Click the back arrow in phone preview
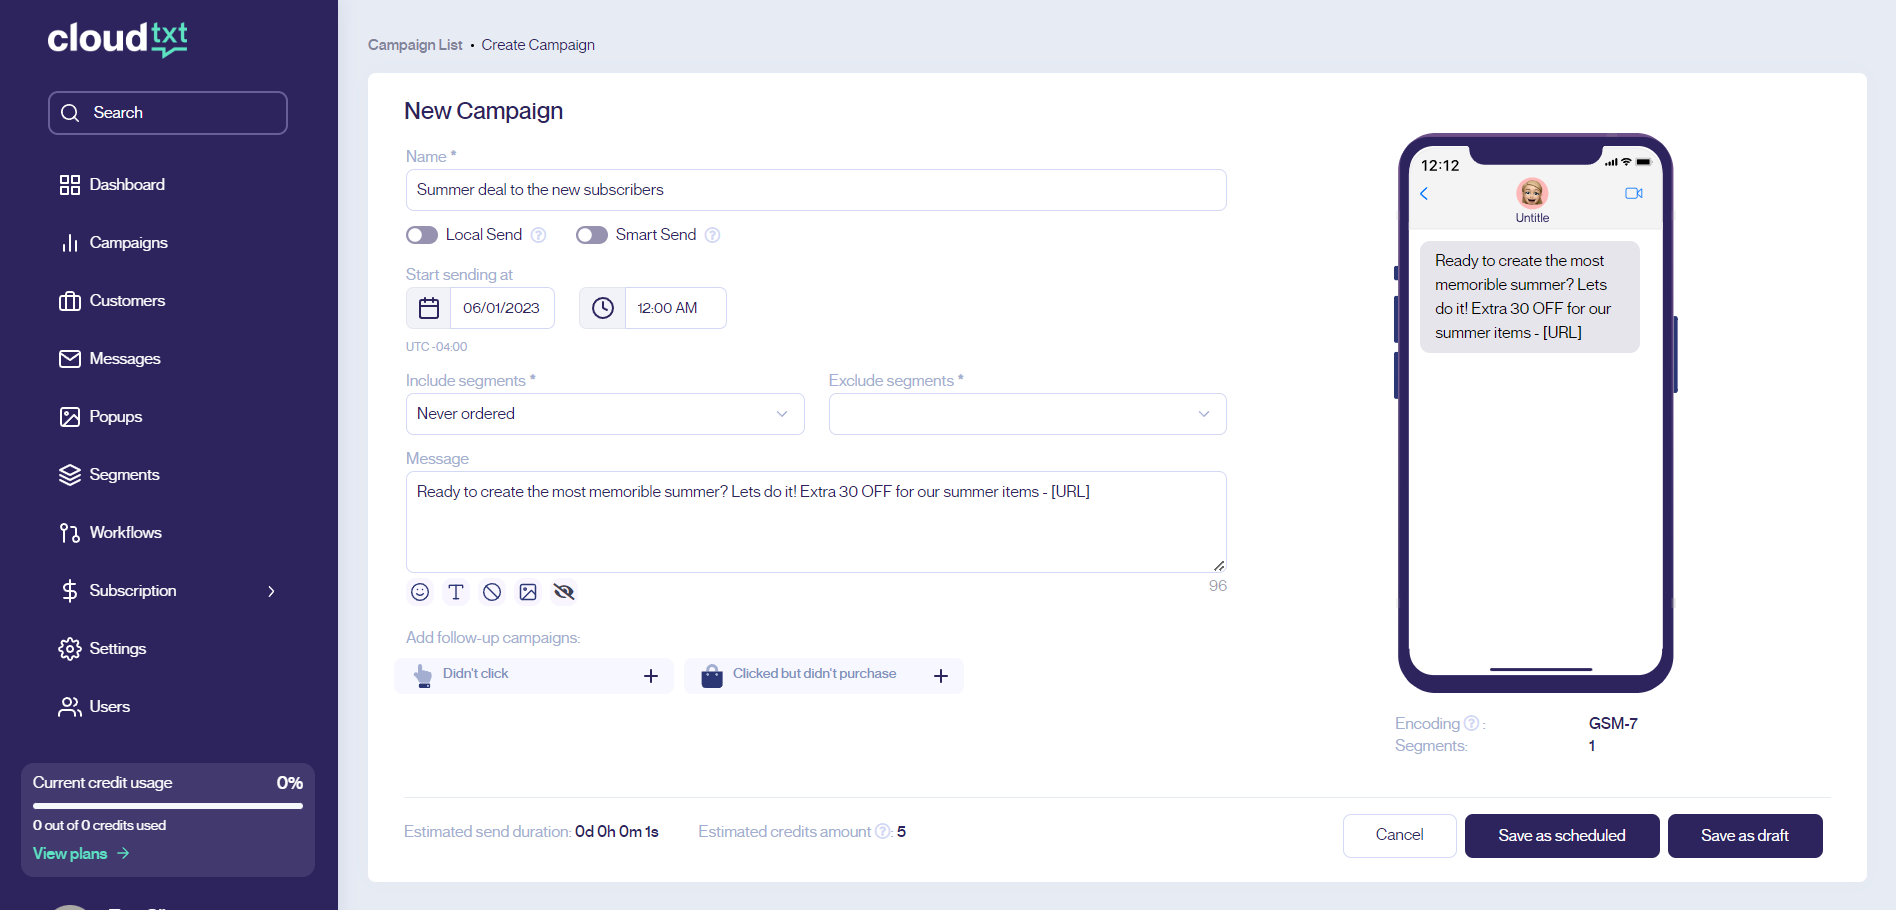 click(x=1424, y=194)
